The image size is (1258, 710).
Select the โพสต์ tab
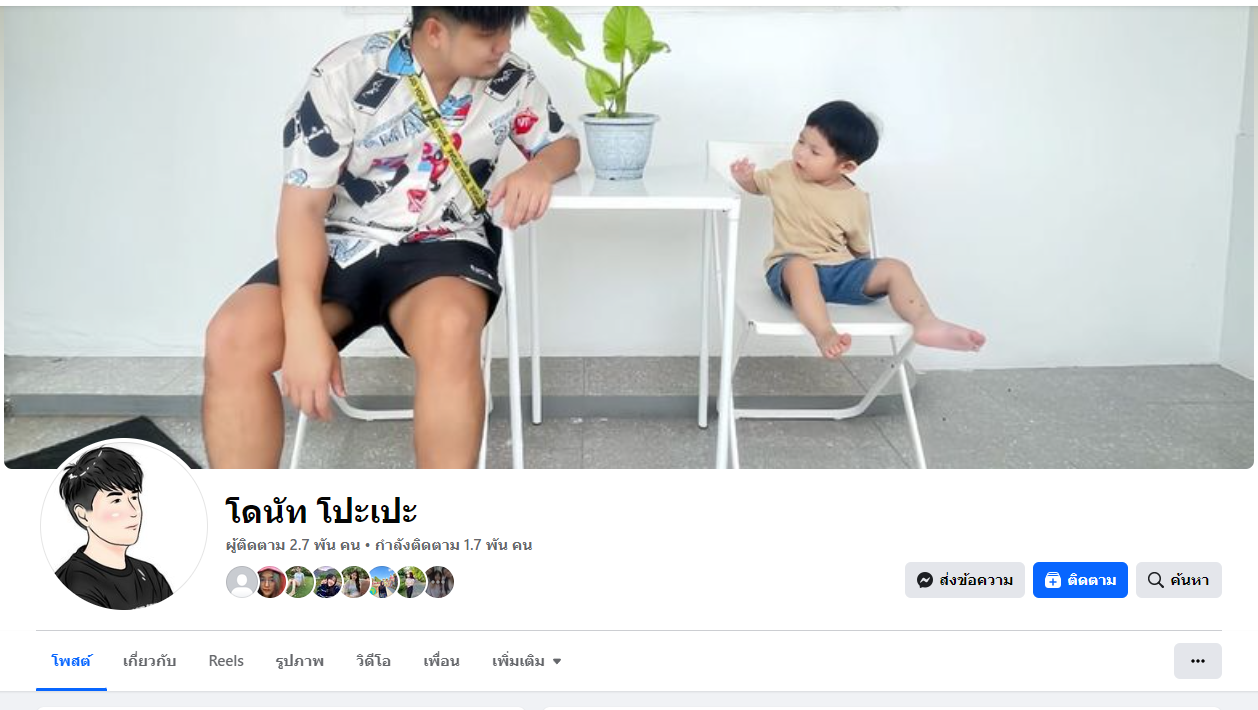(71, 661)
